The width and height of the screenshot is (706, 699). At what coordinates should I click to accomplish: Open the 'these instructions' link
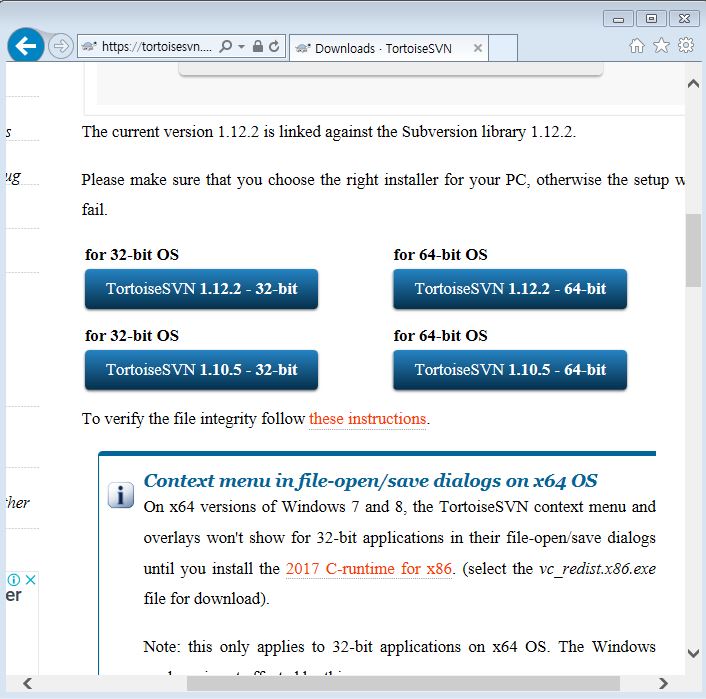367,419
